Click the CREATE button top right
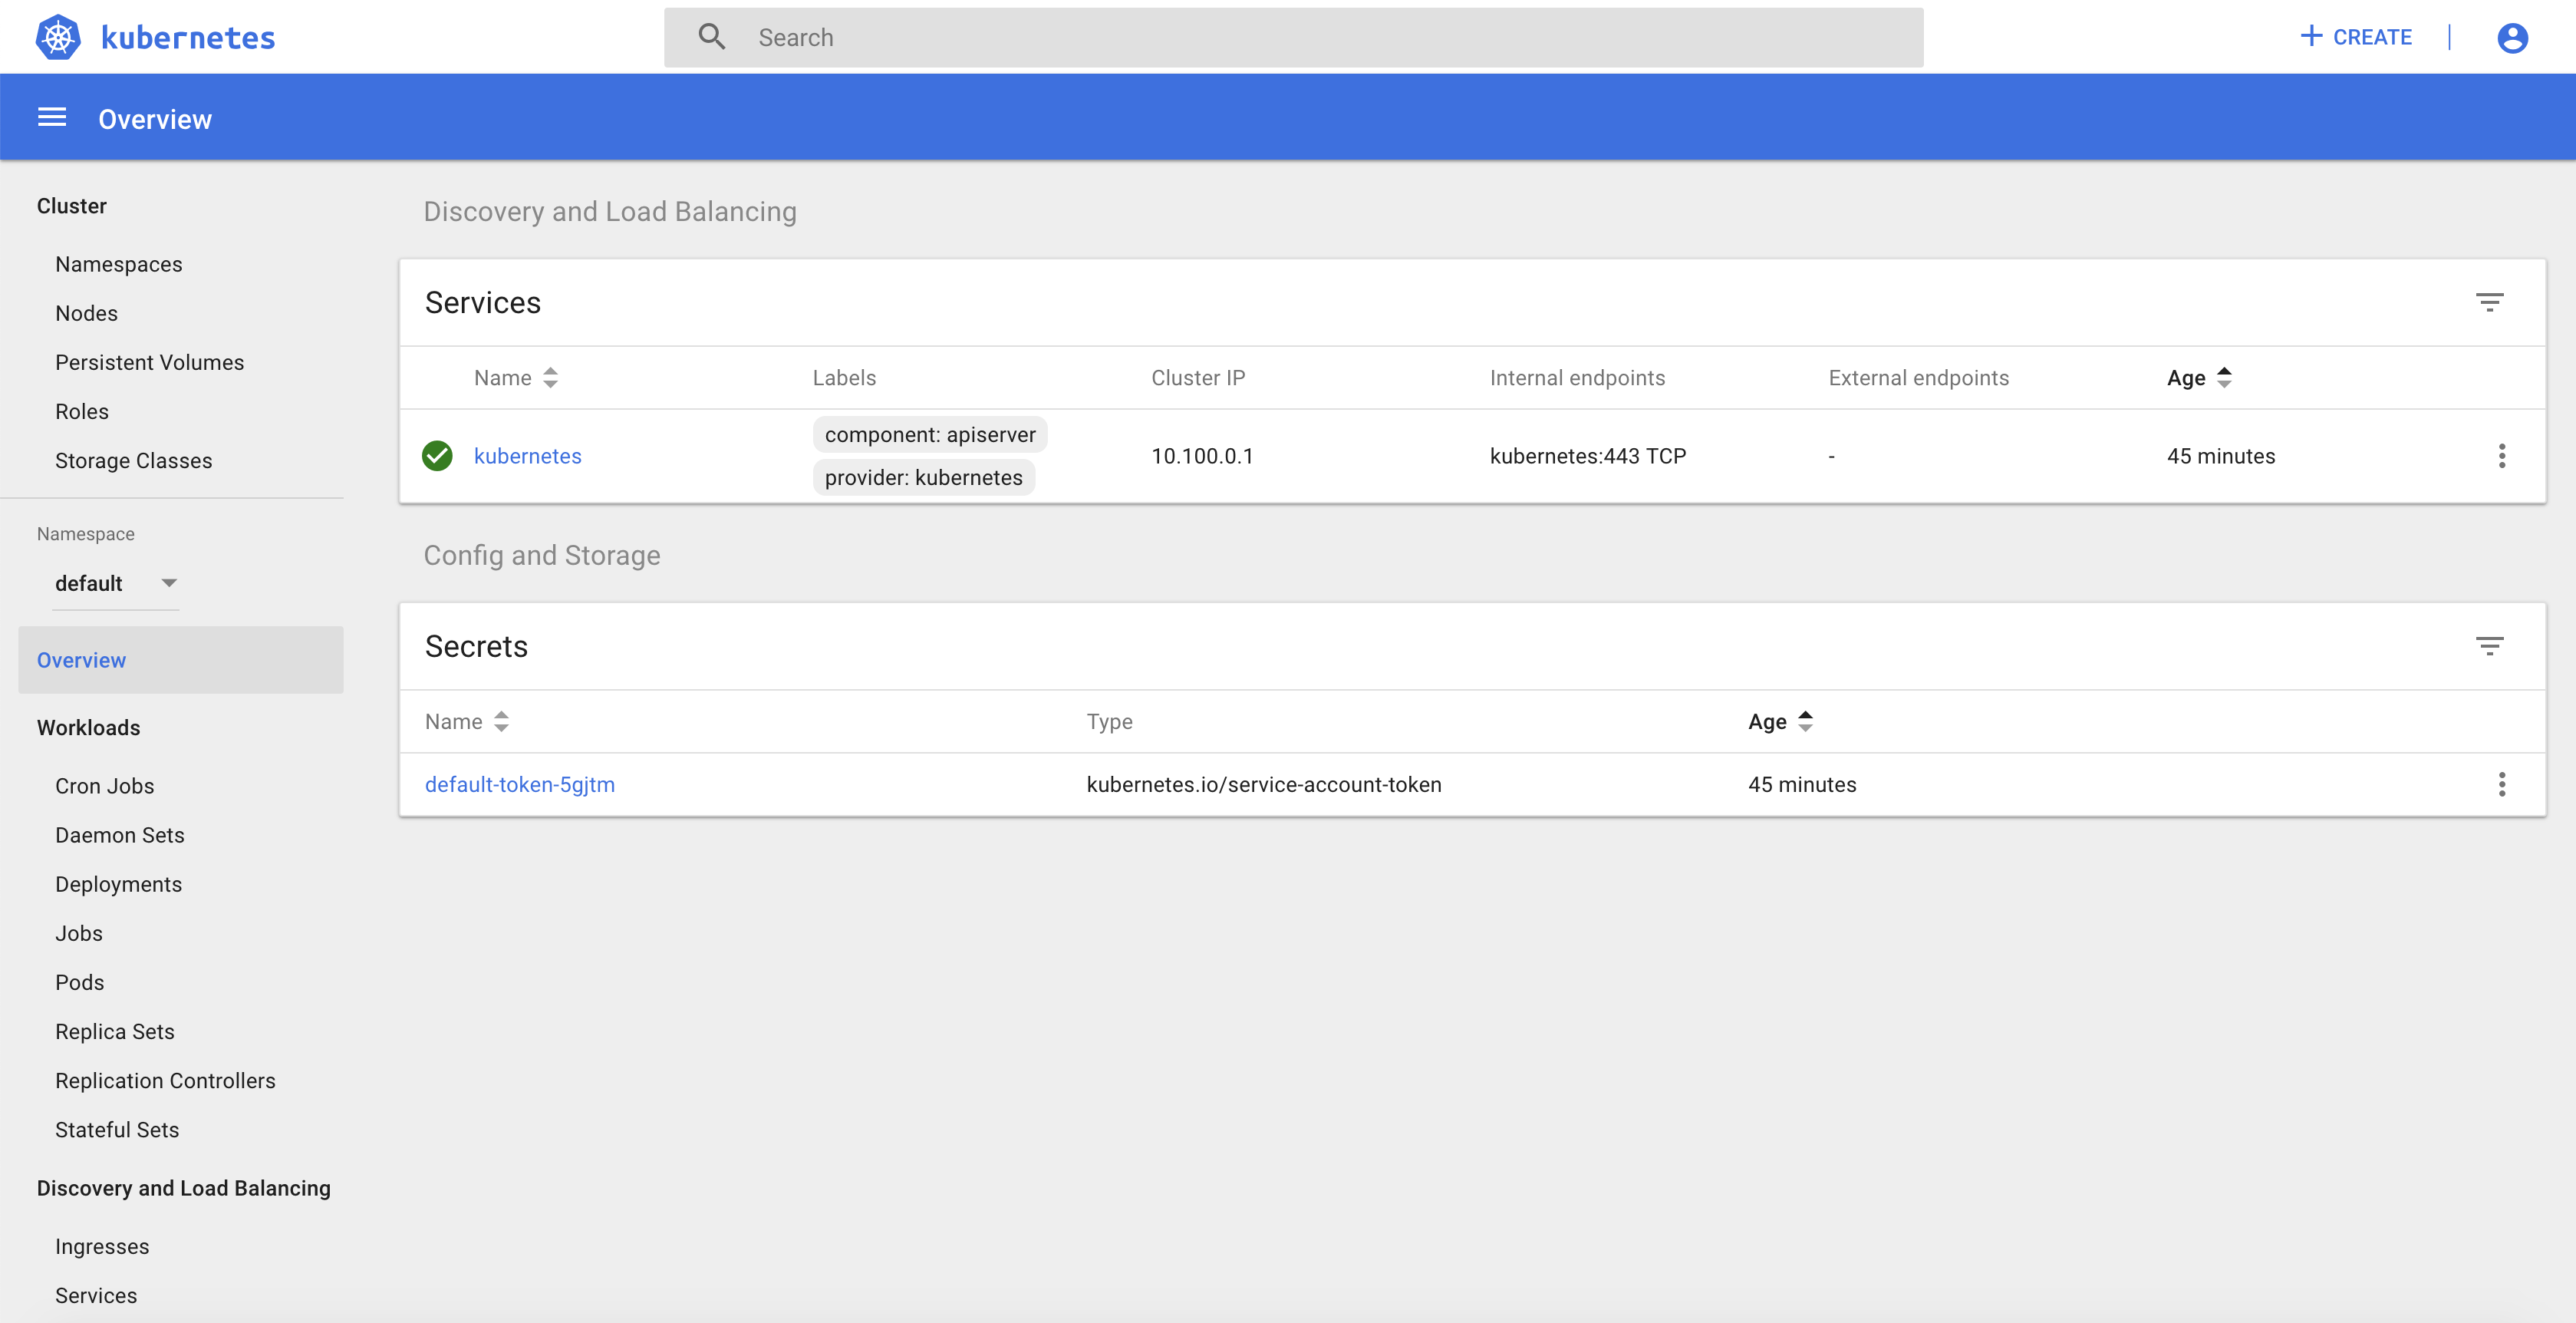Viewport: 2576px width, 1323px height. point(2354,35)
